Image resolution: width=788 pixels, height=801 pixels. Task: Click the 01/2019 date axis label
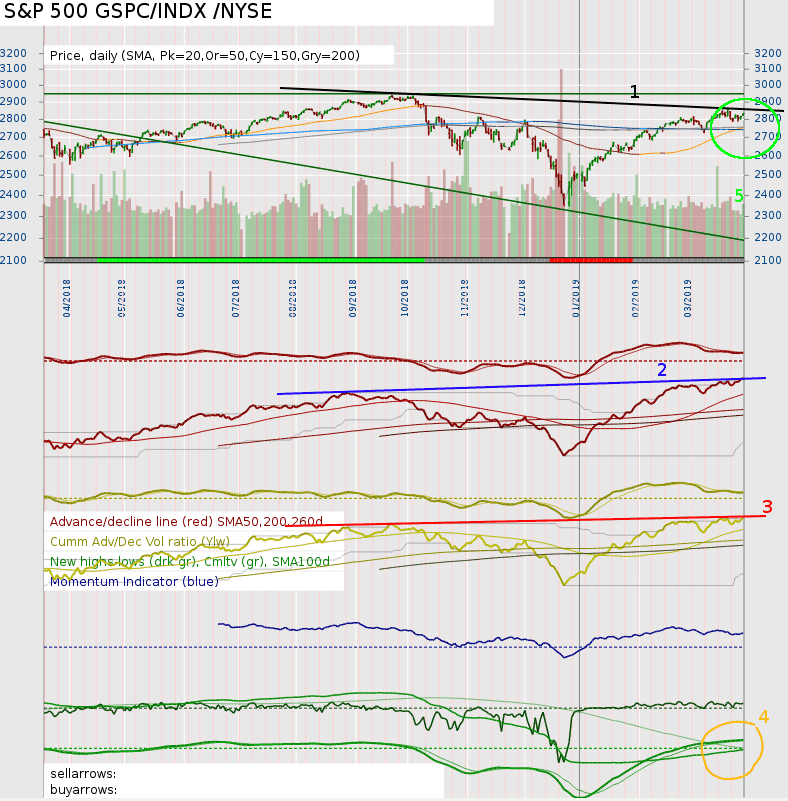tap(576, 298)
